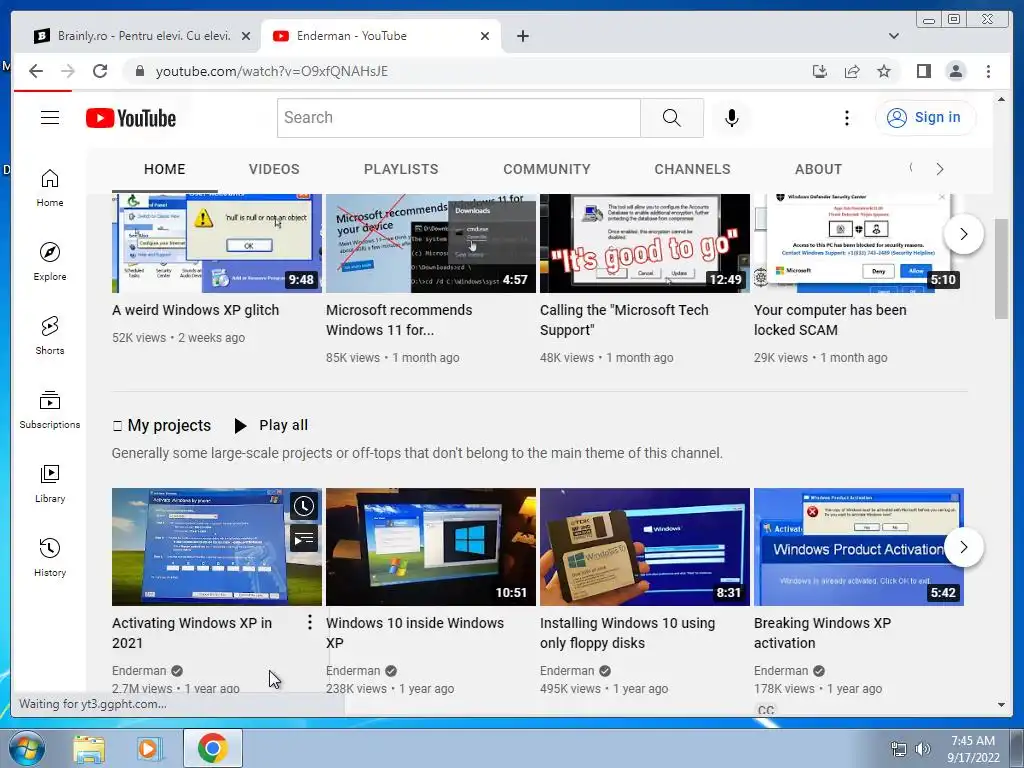Open Explore in the left sidebar

[x=50, y=261]
